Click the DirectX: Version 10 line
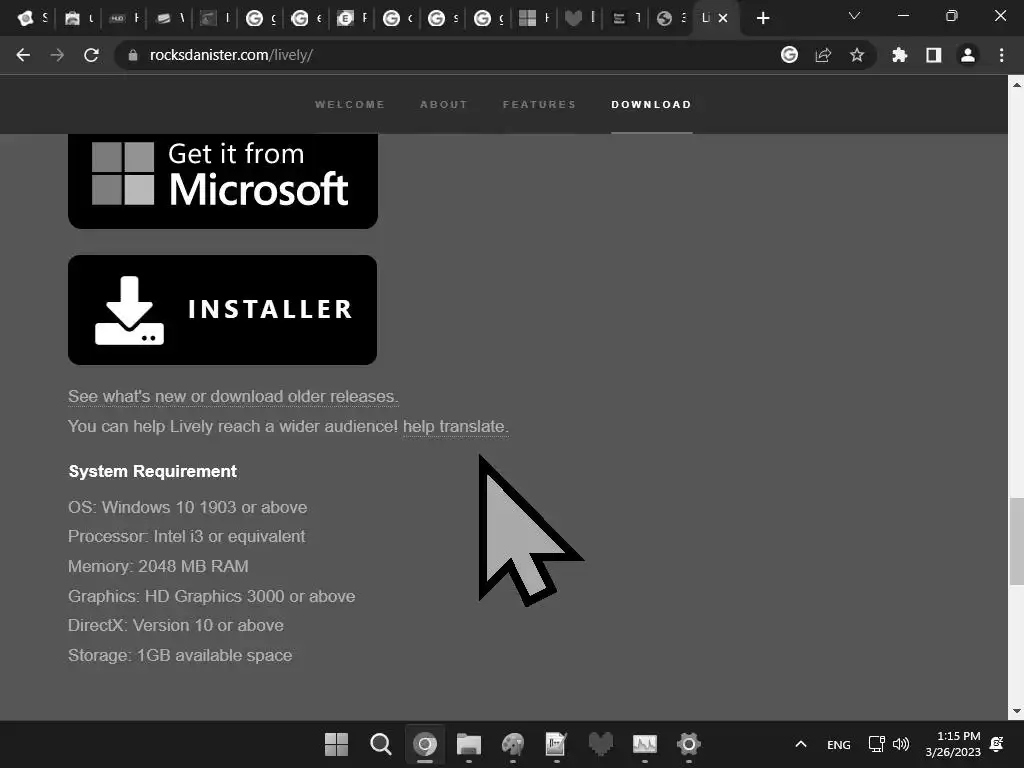 [x=176, y=625]
